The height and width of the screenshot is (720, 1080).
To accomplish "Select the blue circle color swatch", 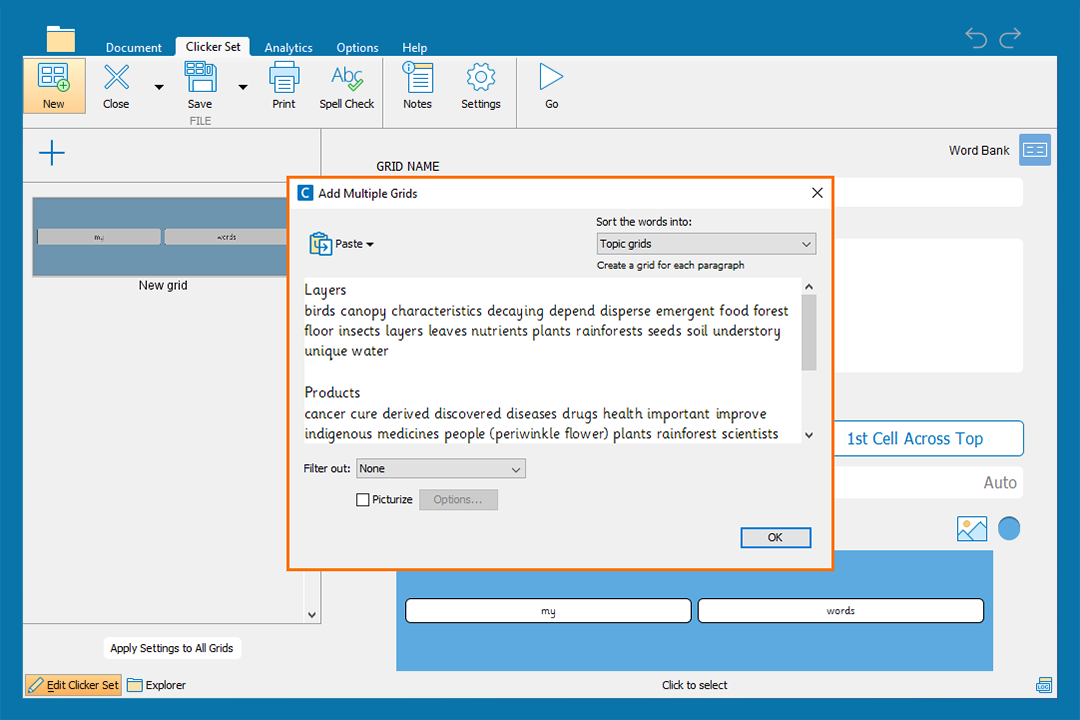I will pos(1009,529).
